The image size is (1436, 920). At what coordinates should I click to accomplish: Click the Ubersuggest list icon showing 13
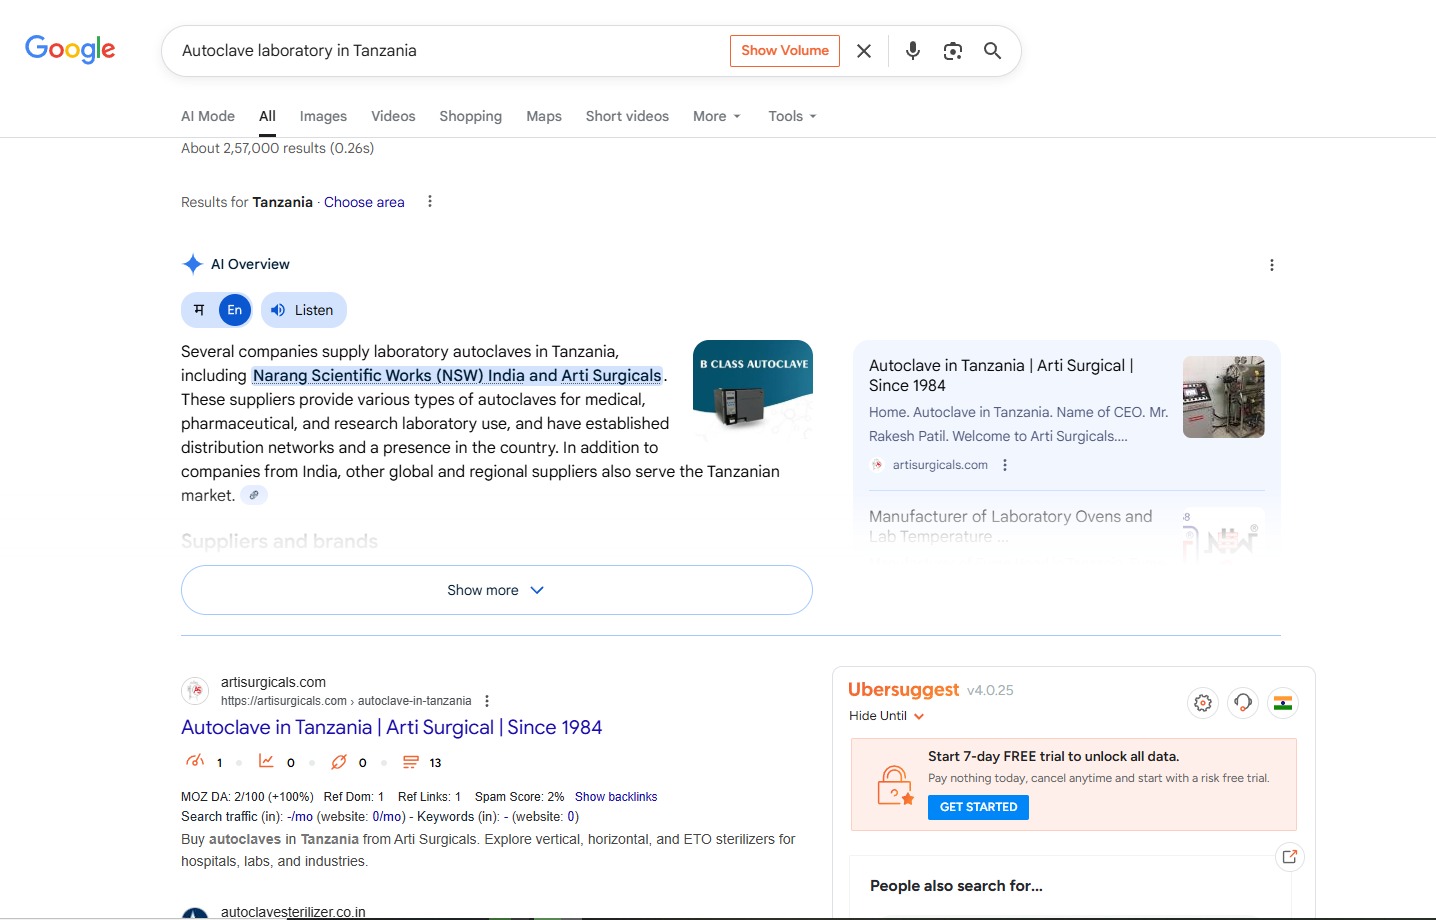[x=410, y=762]
